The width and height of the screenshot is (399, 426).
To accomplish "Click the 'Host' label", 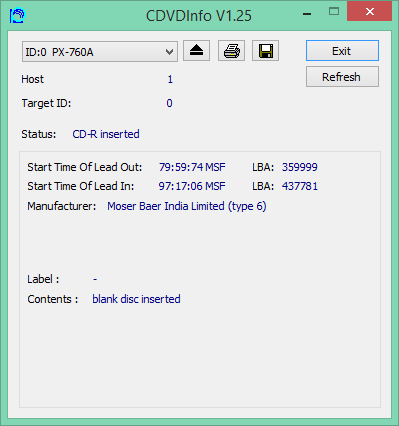I will 32,79.
